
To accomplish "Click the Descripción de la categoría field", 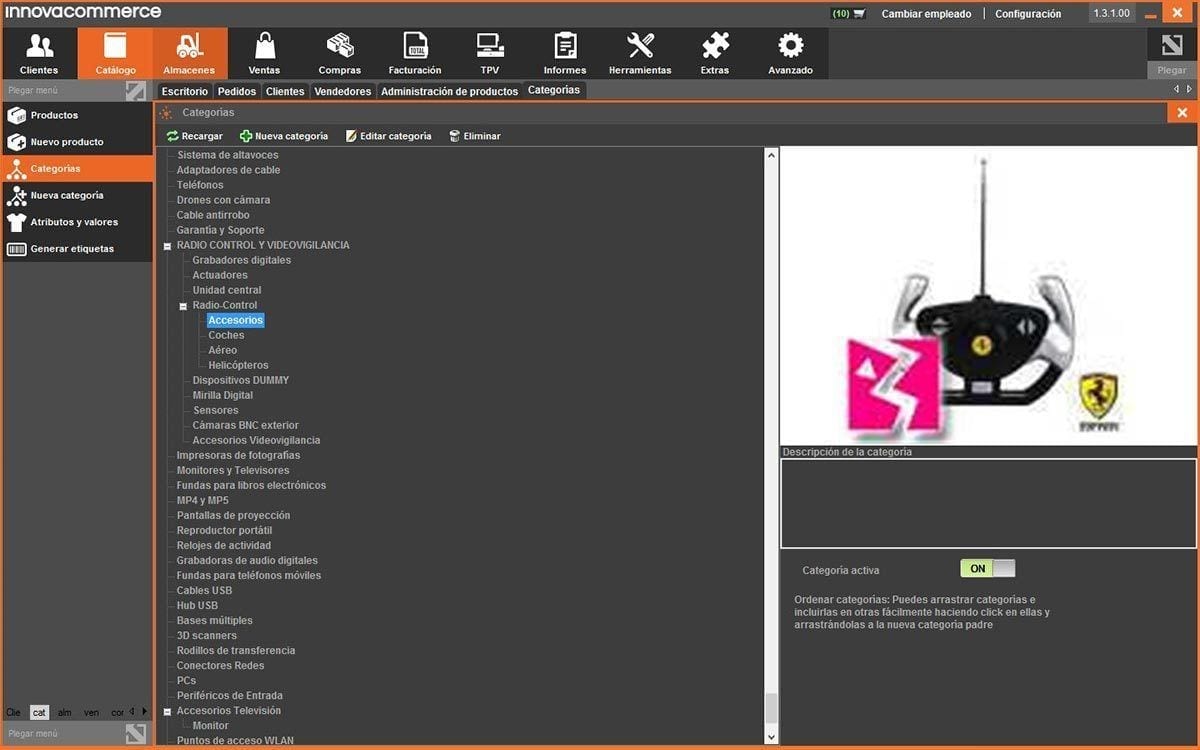I will point(988,503).
